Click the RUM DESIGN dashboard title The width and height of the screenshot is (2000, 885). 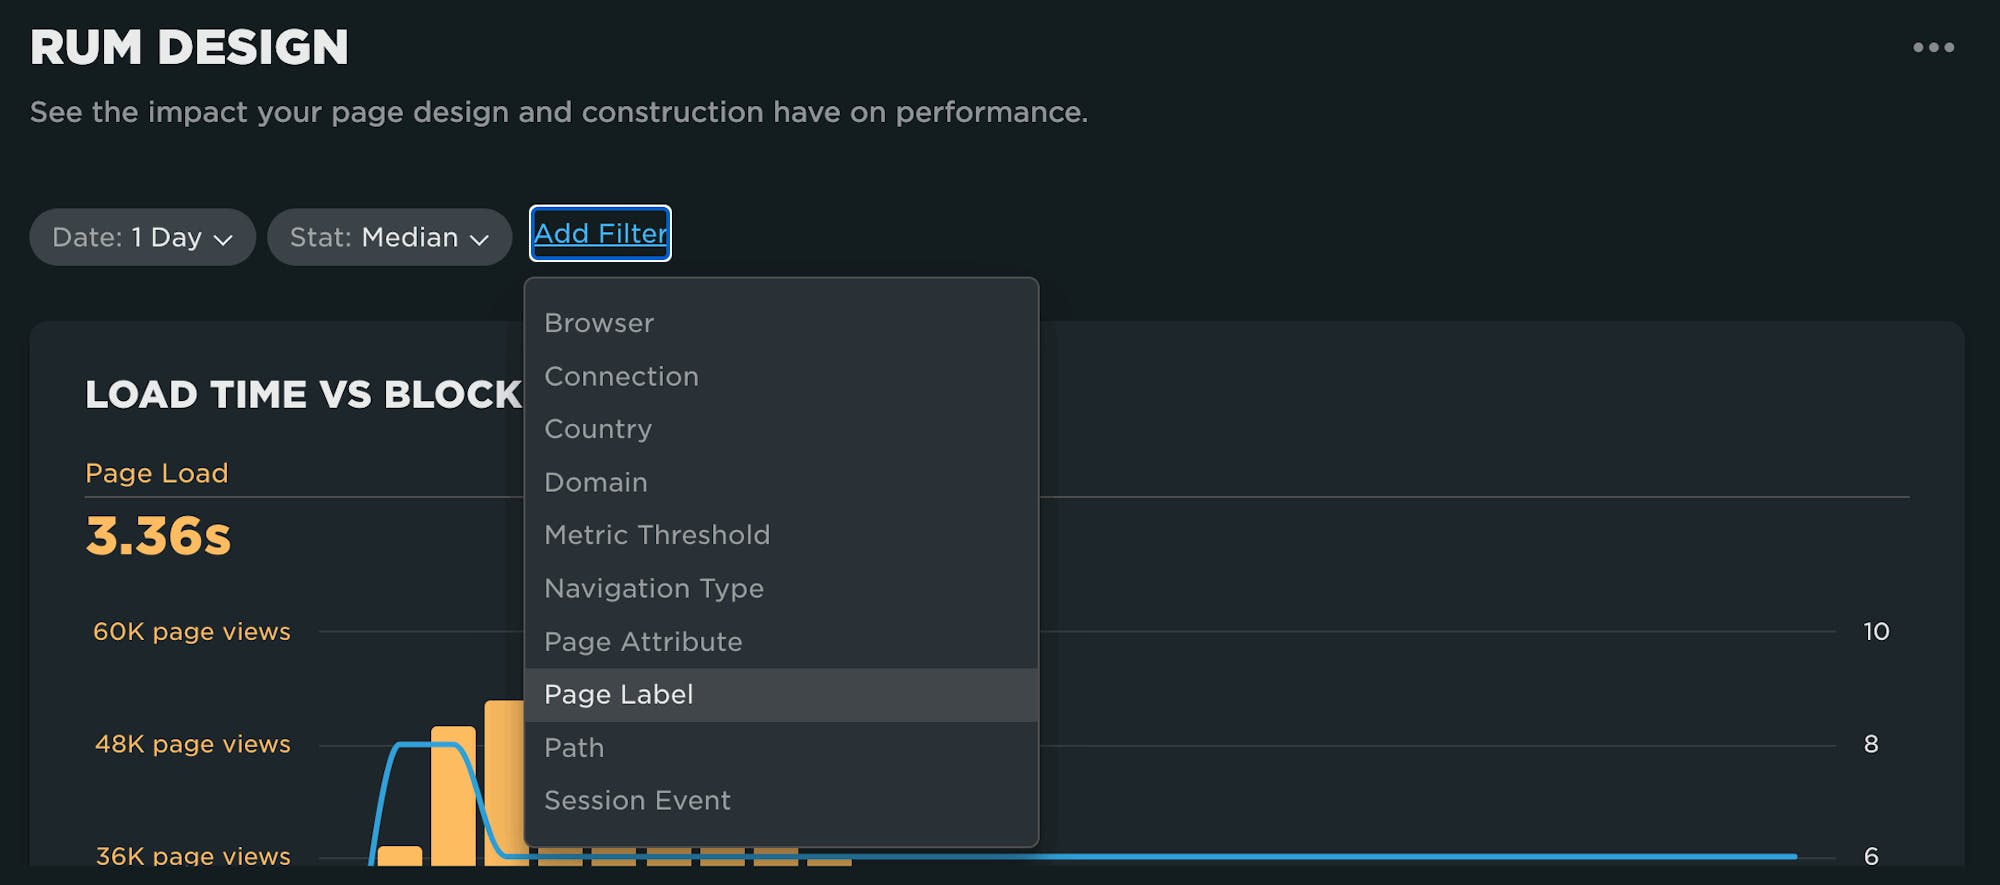click(x=189, y=46)
